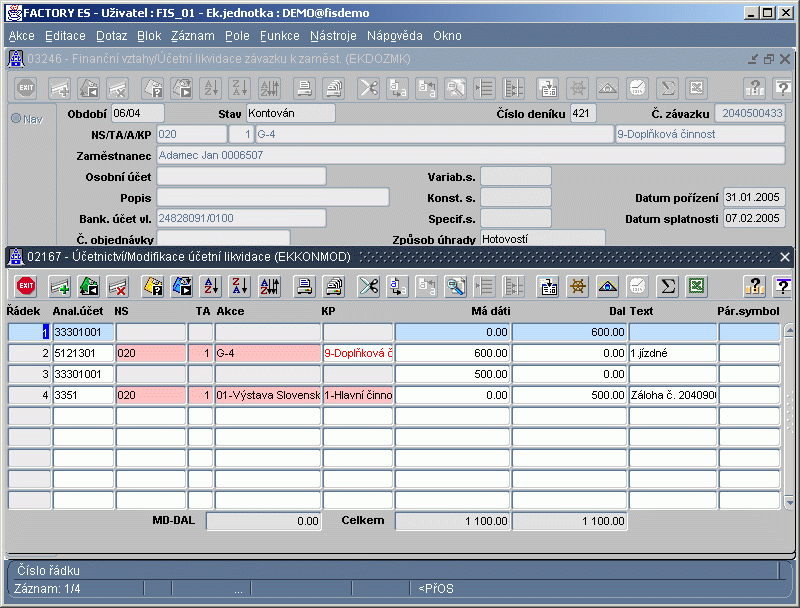Click the printer icon in EKKONMOD toolbar
The width and height of the screenshot is (800, 608).
click(304, 287)
